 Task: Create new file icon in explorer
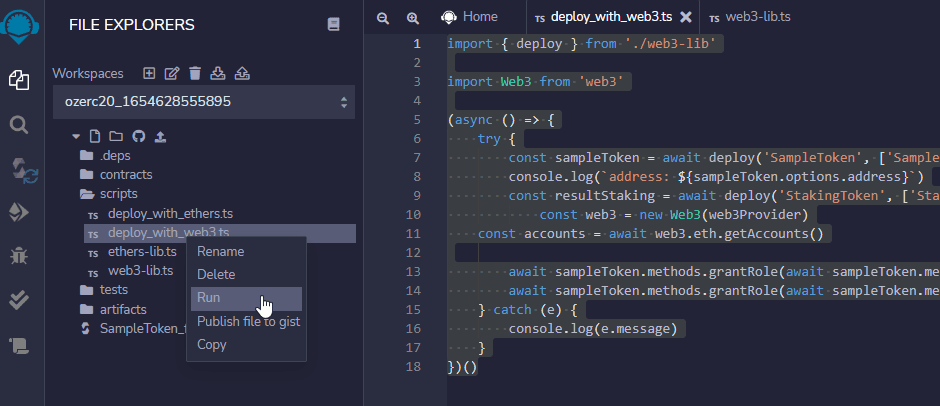pyautogui.click(x=94, y=136)
